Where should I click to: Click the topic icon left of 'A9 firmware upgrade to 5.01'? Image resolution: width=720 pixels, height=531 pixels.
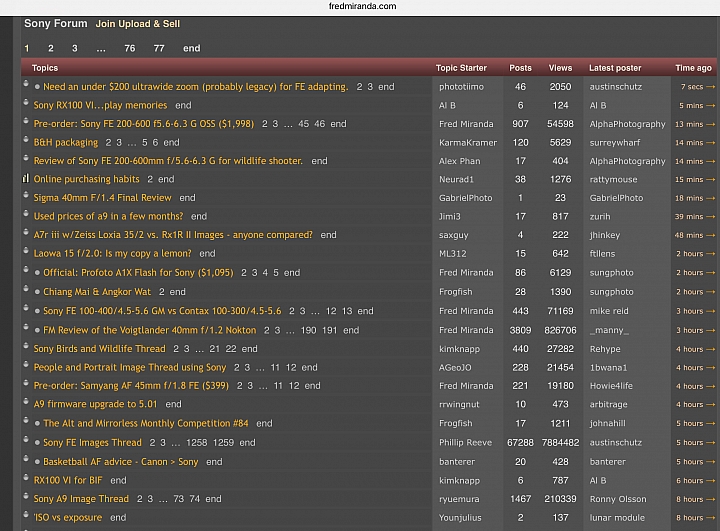click(x=26, y=401)
